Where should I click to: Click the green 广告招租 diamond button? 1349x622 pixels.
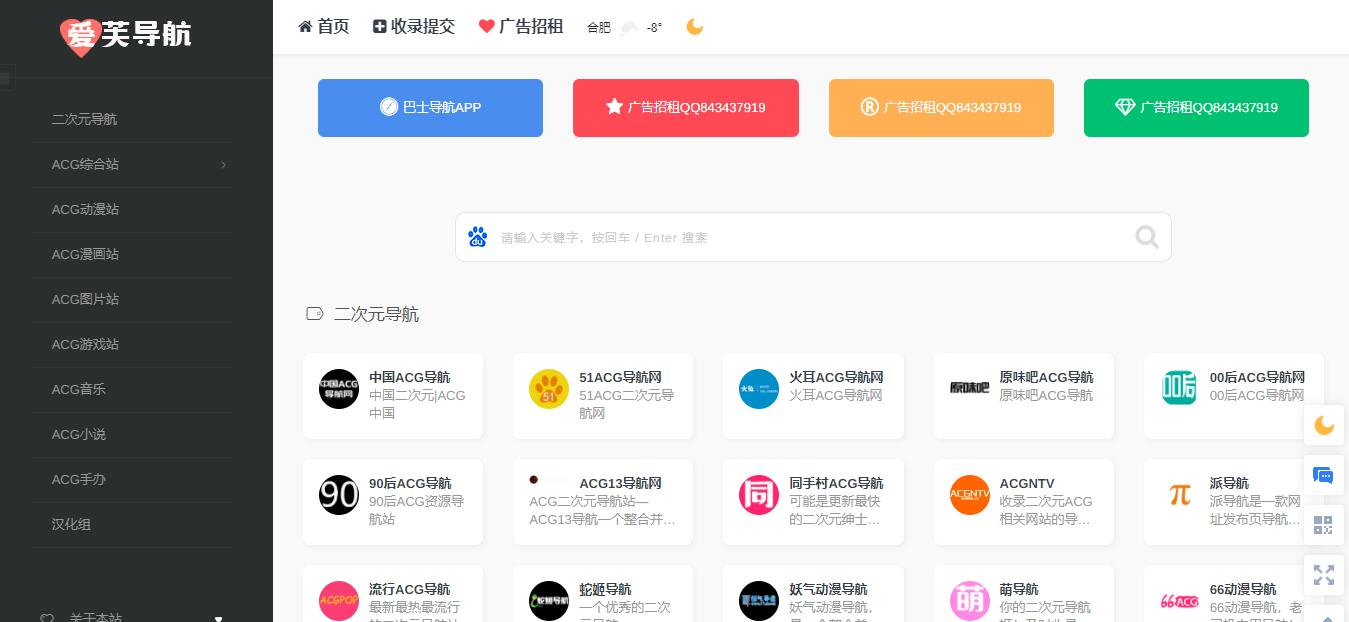click(1196, 107)
